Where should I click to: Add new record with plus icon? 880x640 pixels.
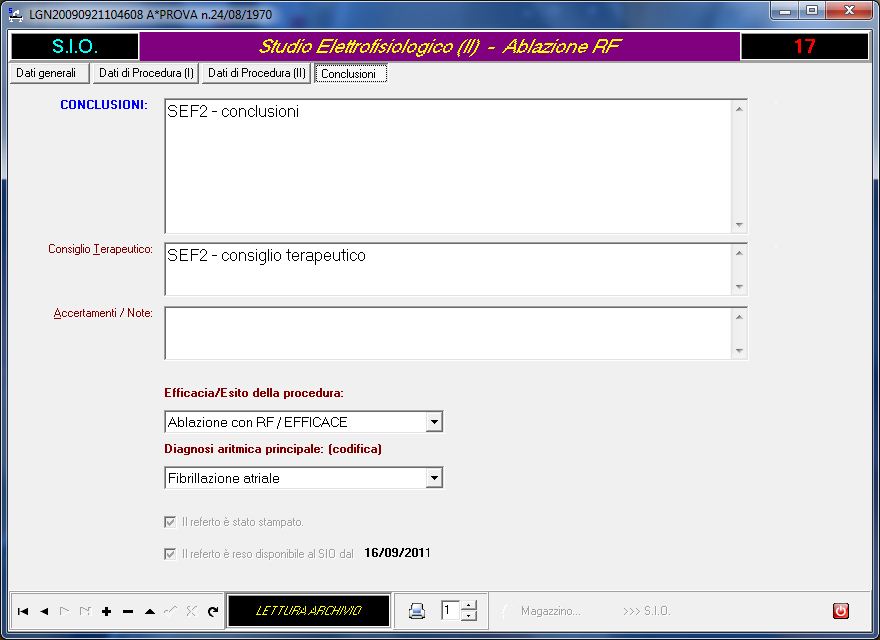[x=107, y=611]
